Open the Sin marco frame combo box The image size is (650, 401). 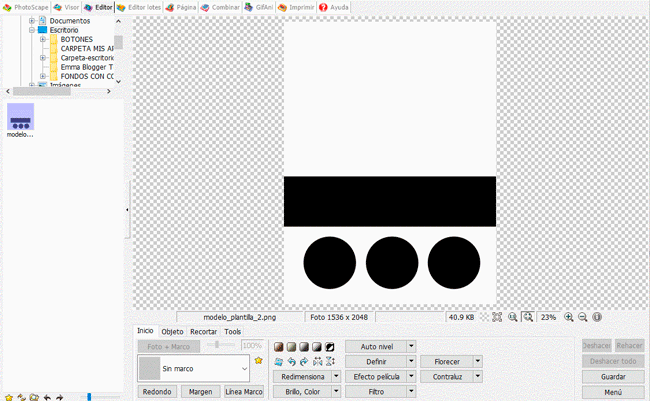[x=194, y=368]
